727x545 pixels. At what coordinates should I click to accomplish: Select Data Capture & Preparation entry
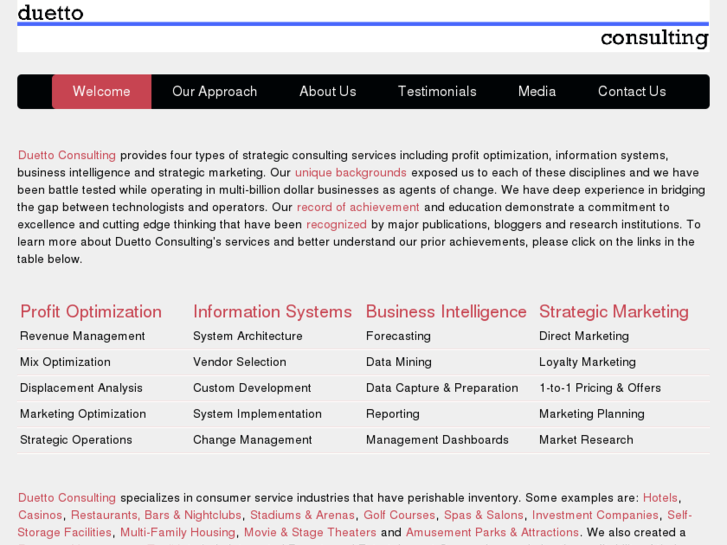pyautogui.click(x=442, y=388)
